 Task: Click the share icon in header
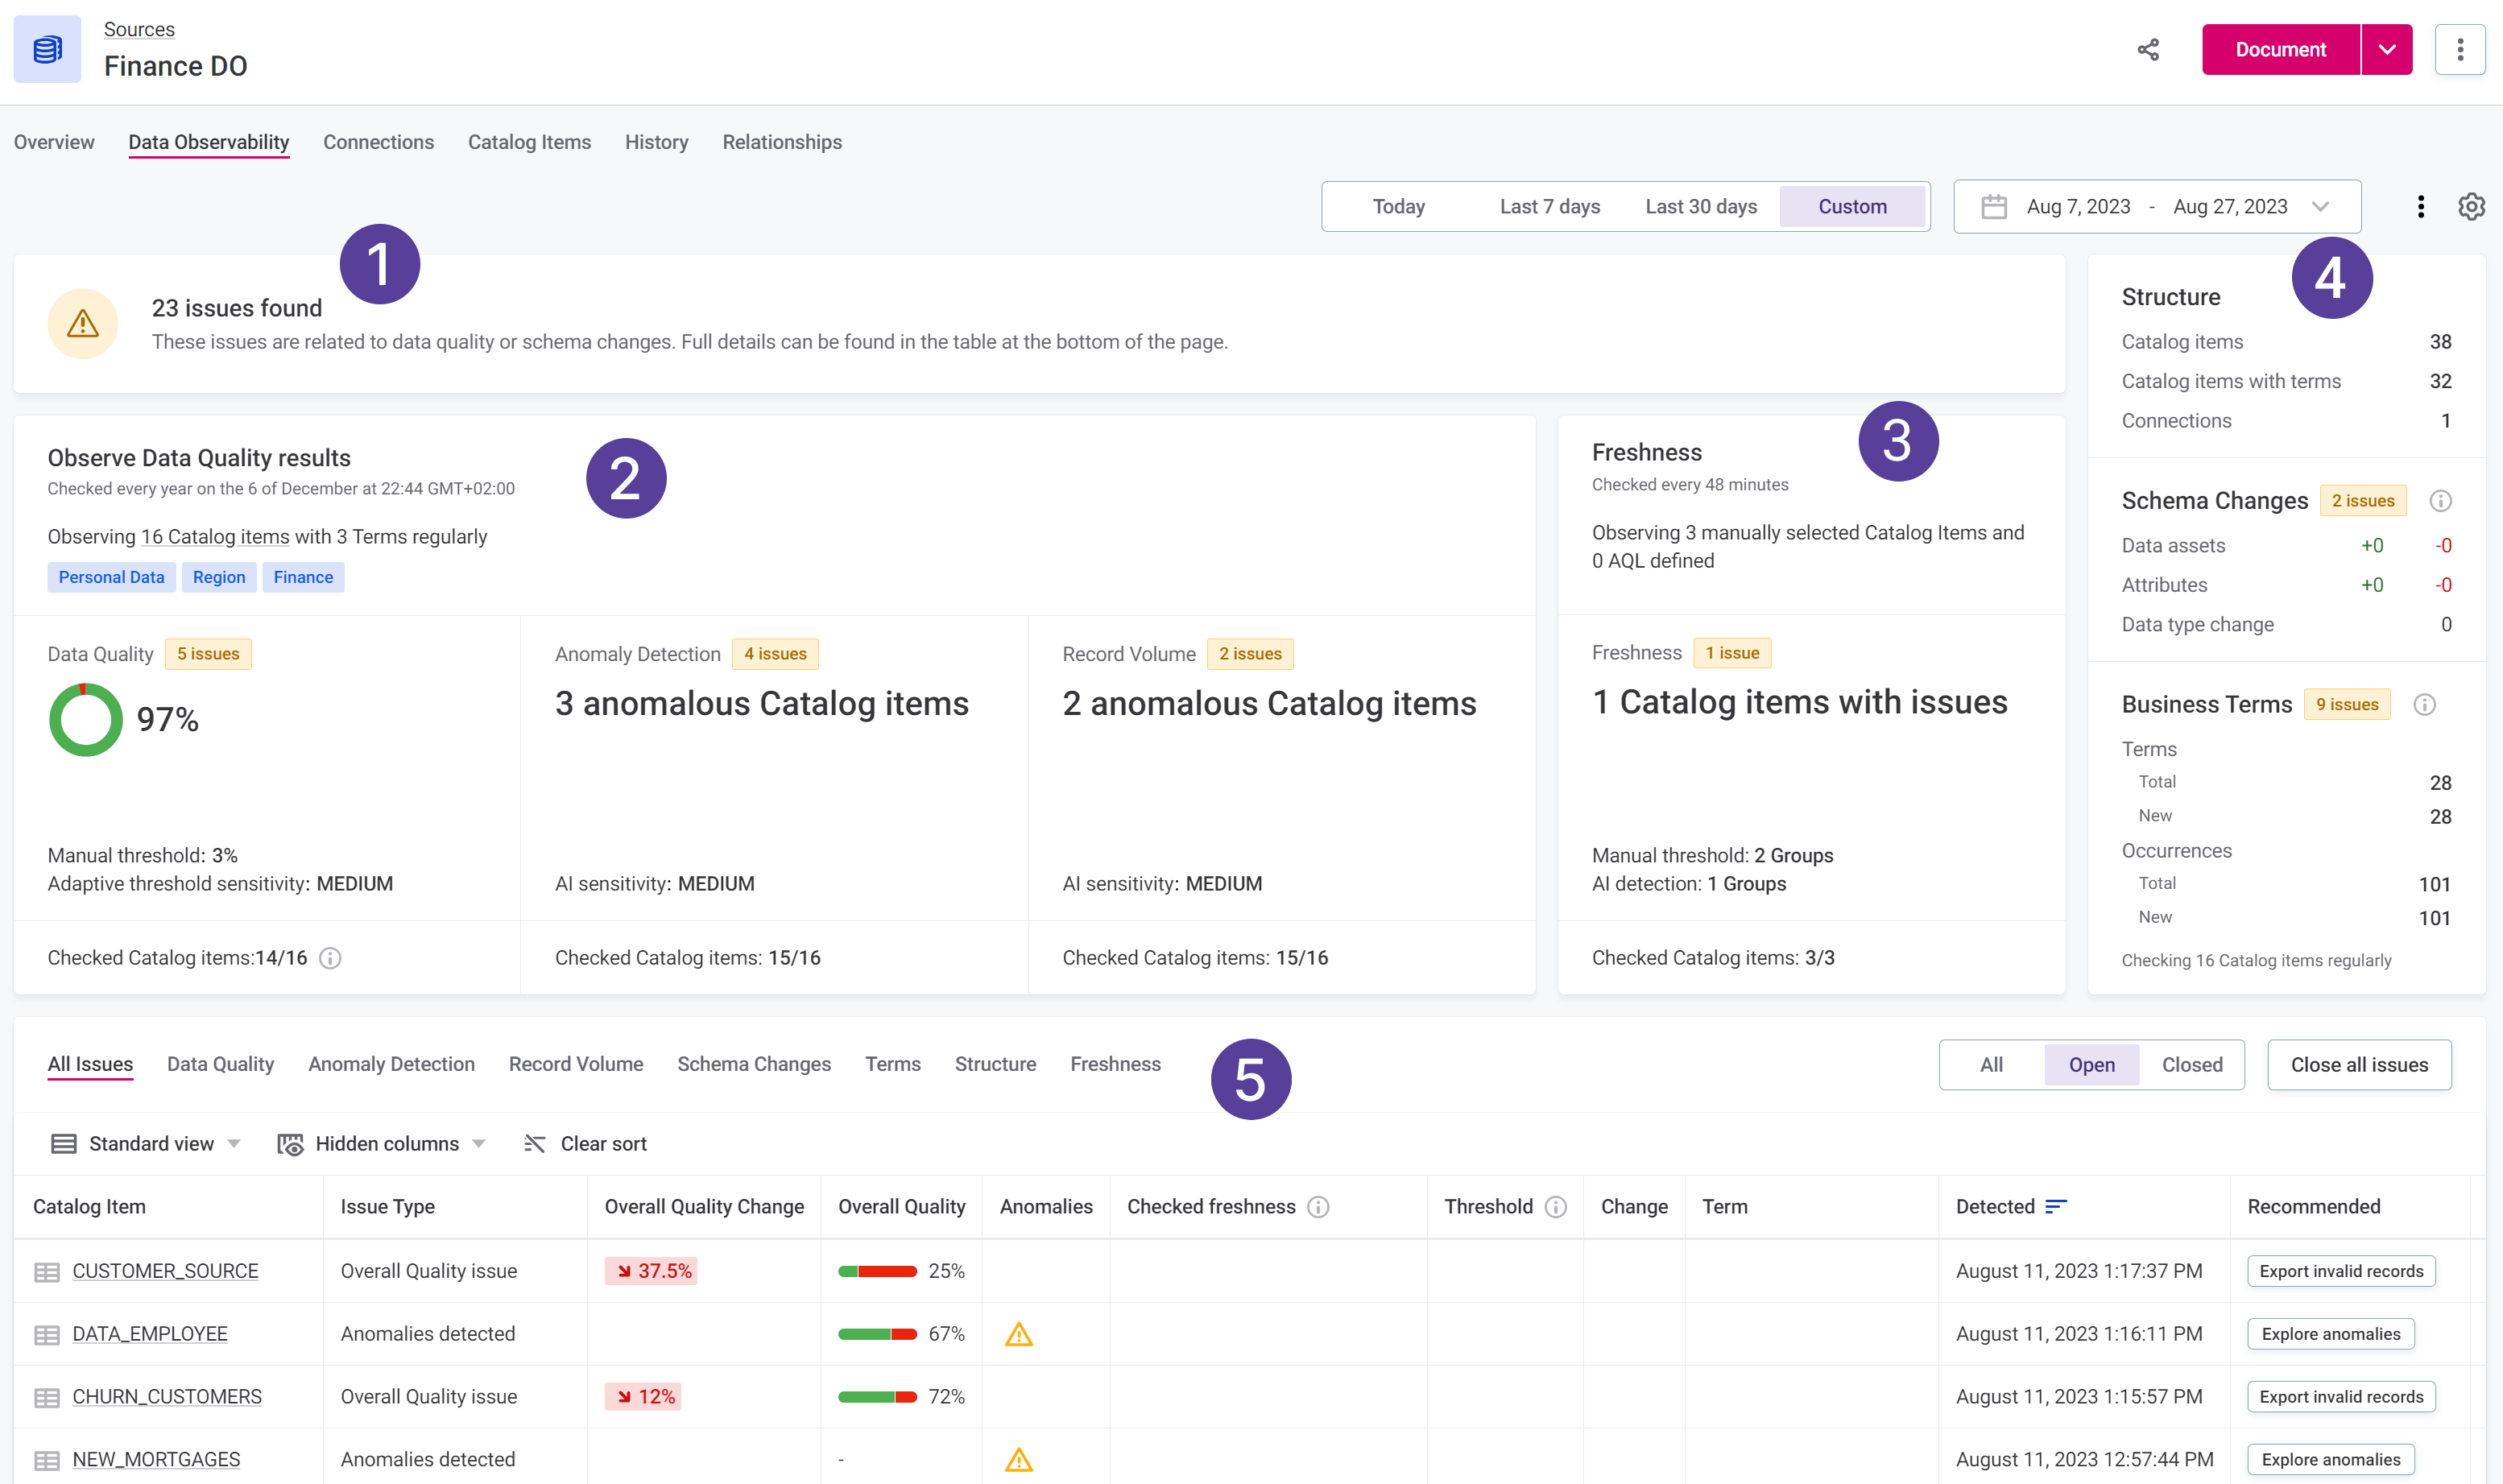coord(2147,50)
